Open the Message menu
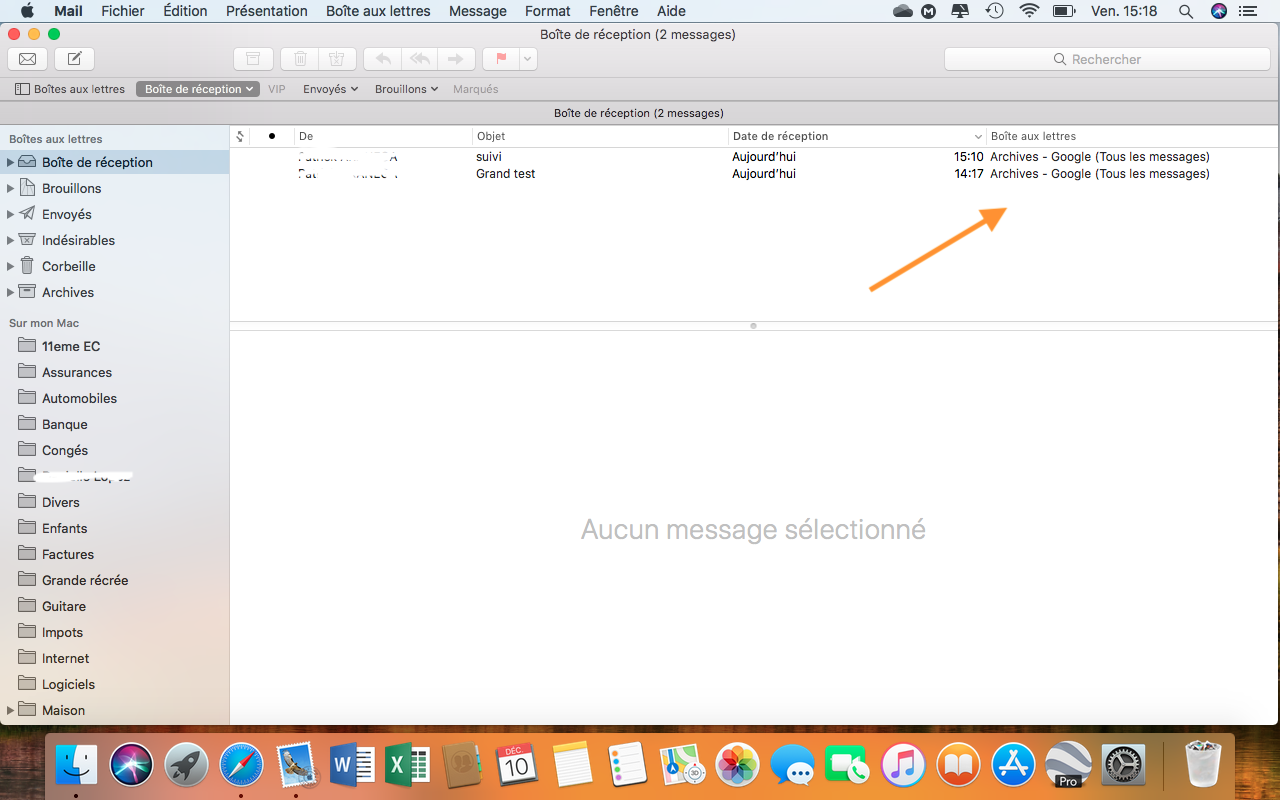Viewport: 1280px width, 800px height. [x=478, y=11]
